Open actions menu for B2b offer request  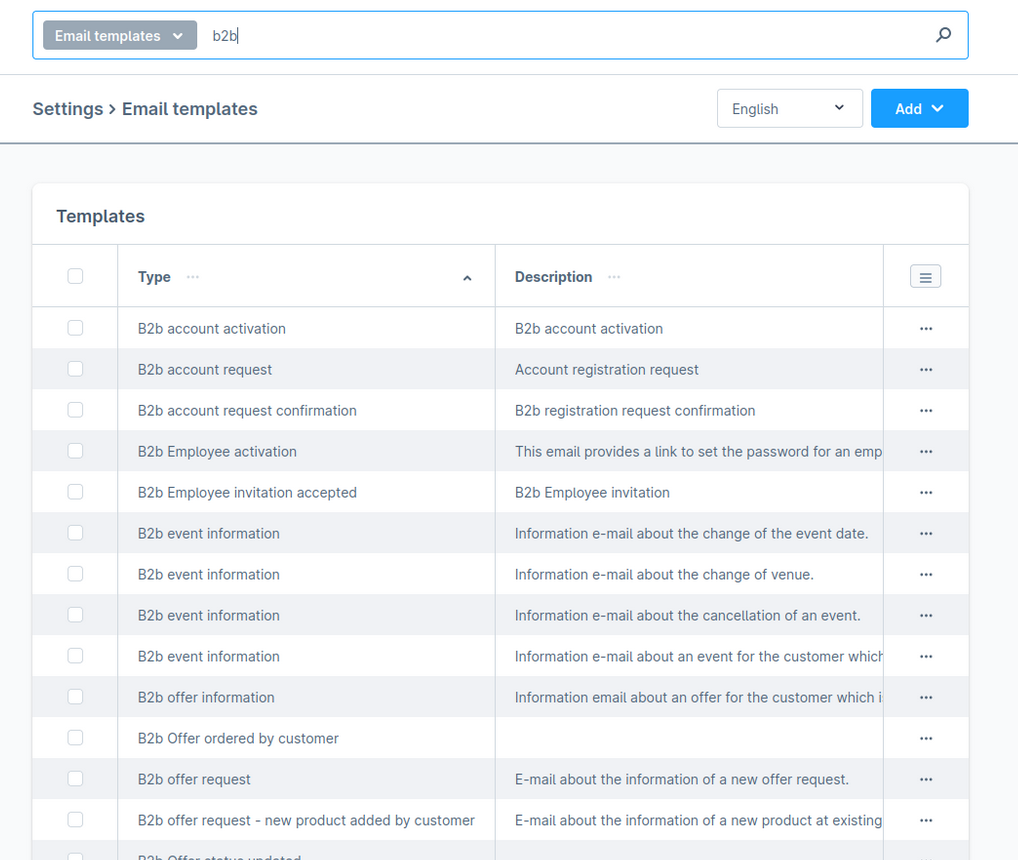click(925, 780)
